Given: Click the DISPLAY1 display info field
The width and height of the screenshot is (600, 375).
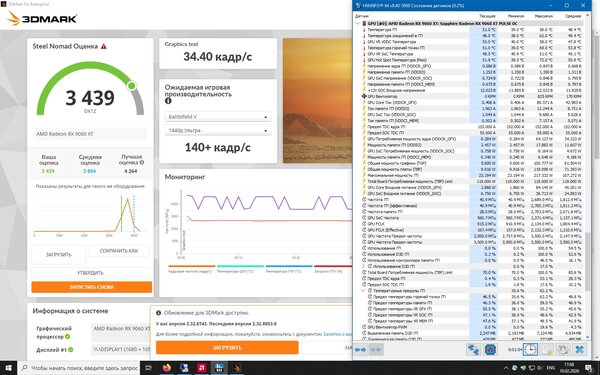Looking at the screenshot, I should point(121,349).
